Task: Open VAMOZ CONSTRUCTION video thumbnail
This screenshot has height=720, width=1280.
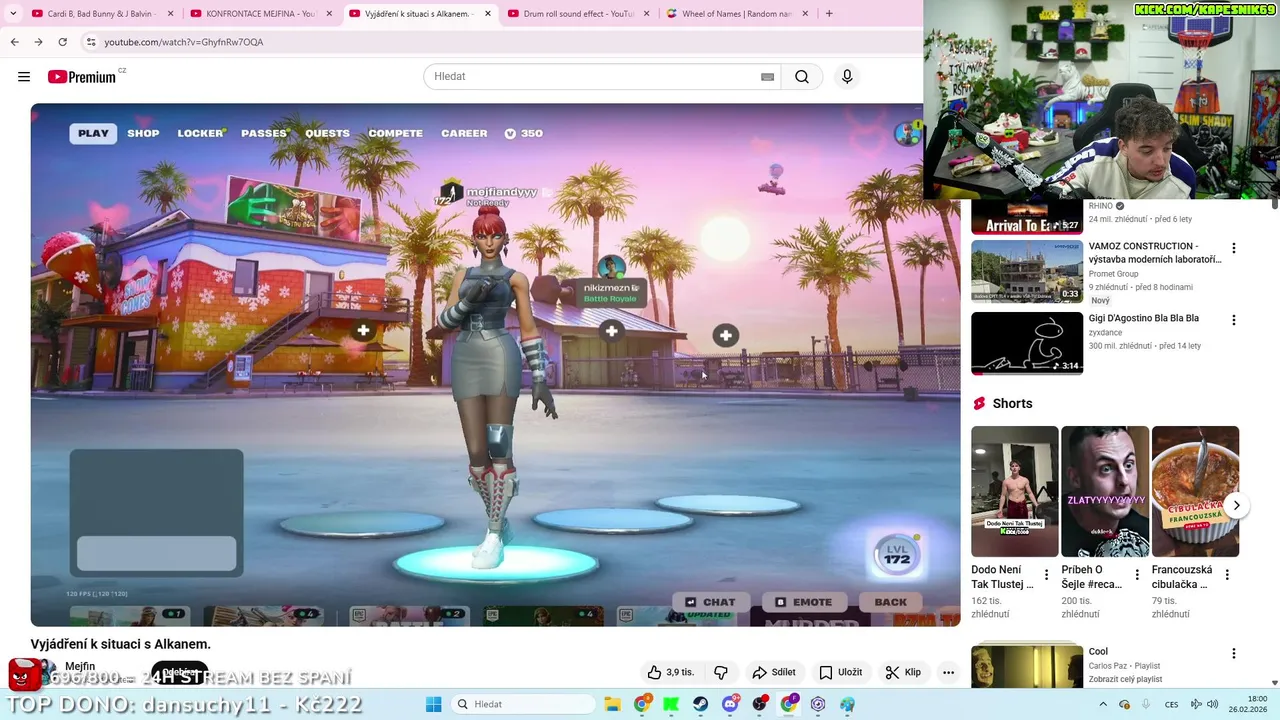Action: click(1027, 271)
